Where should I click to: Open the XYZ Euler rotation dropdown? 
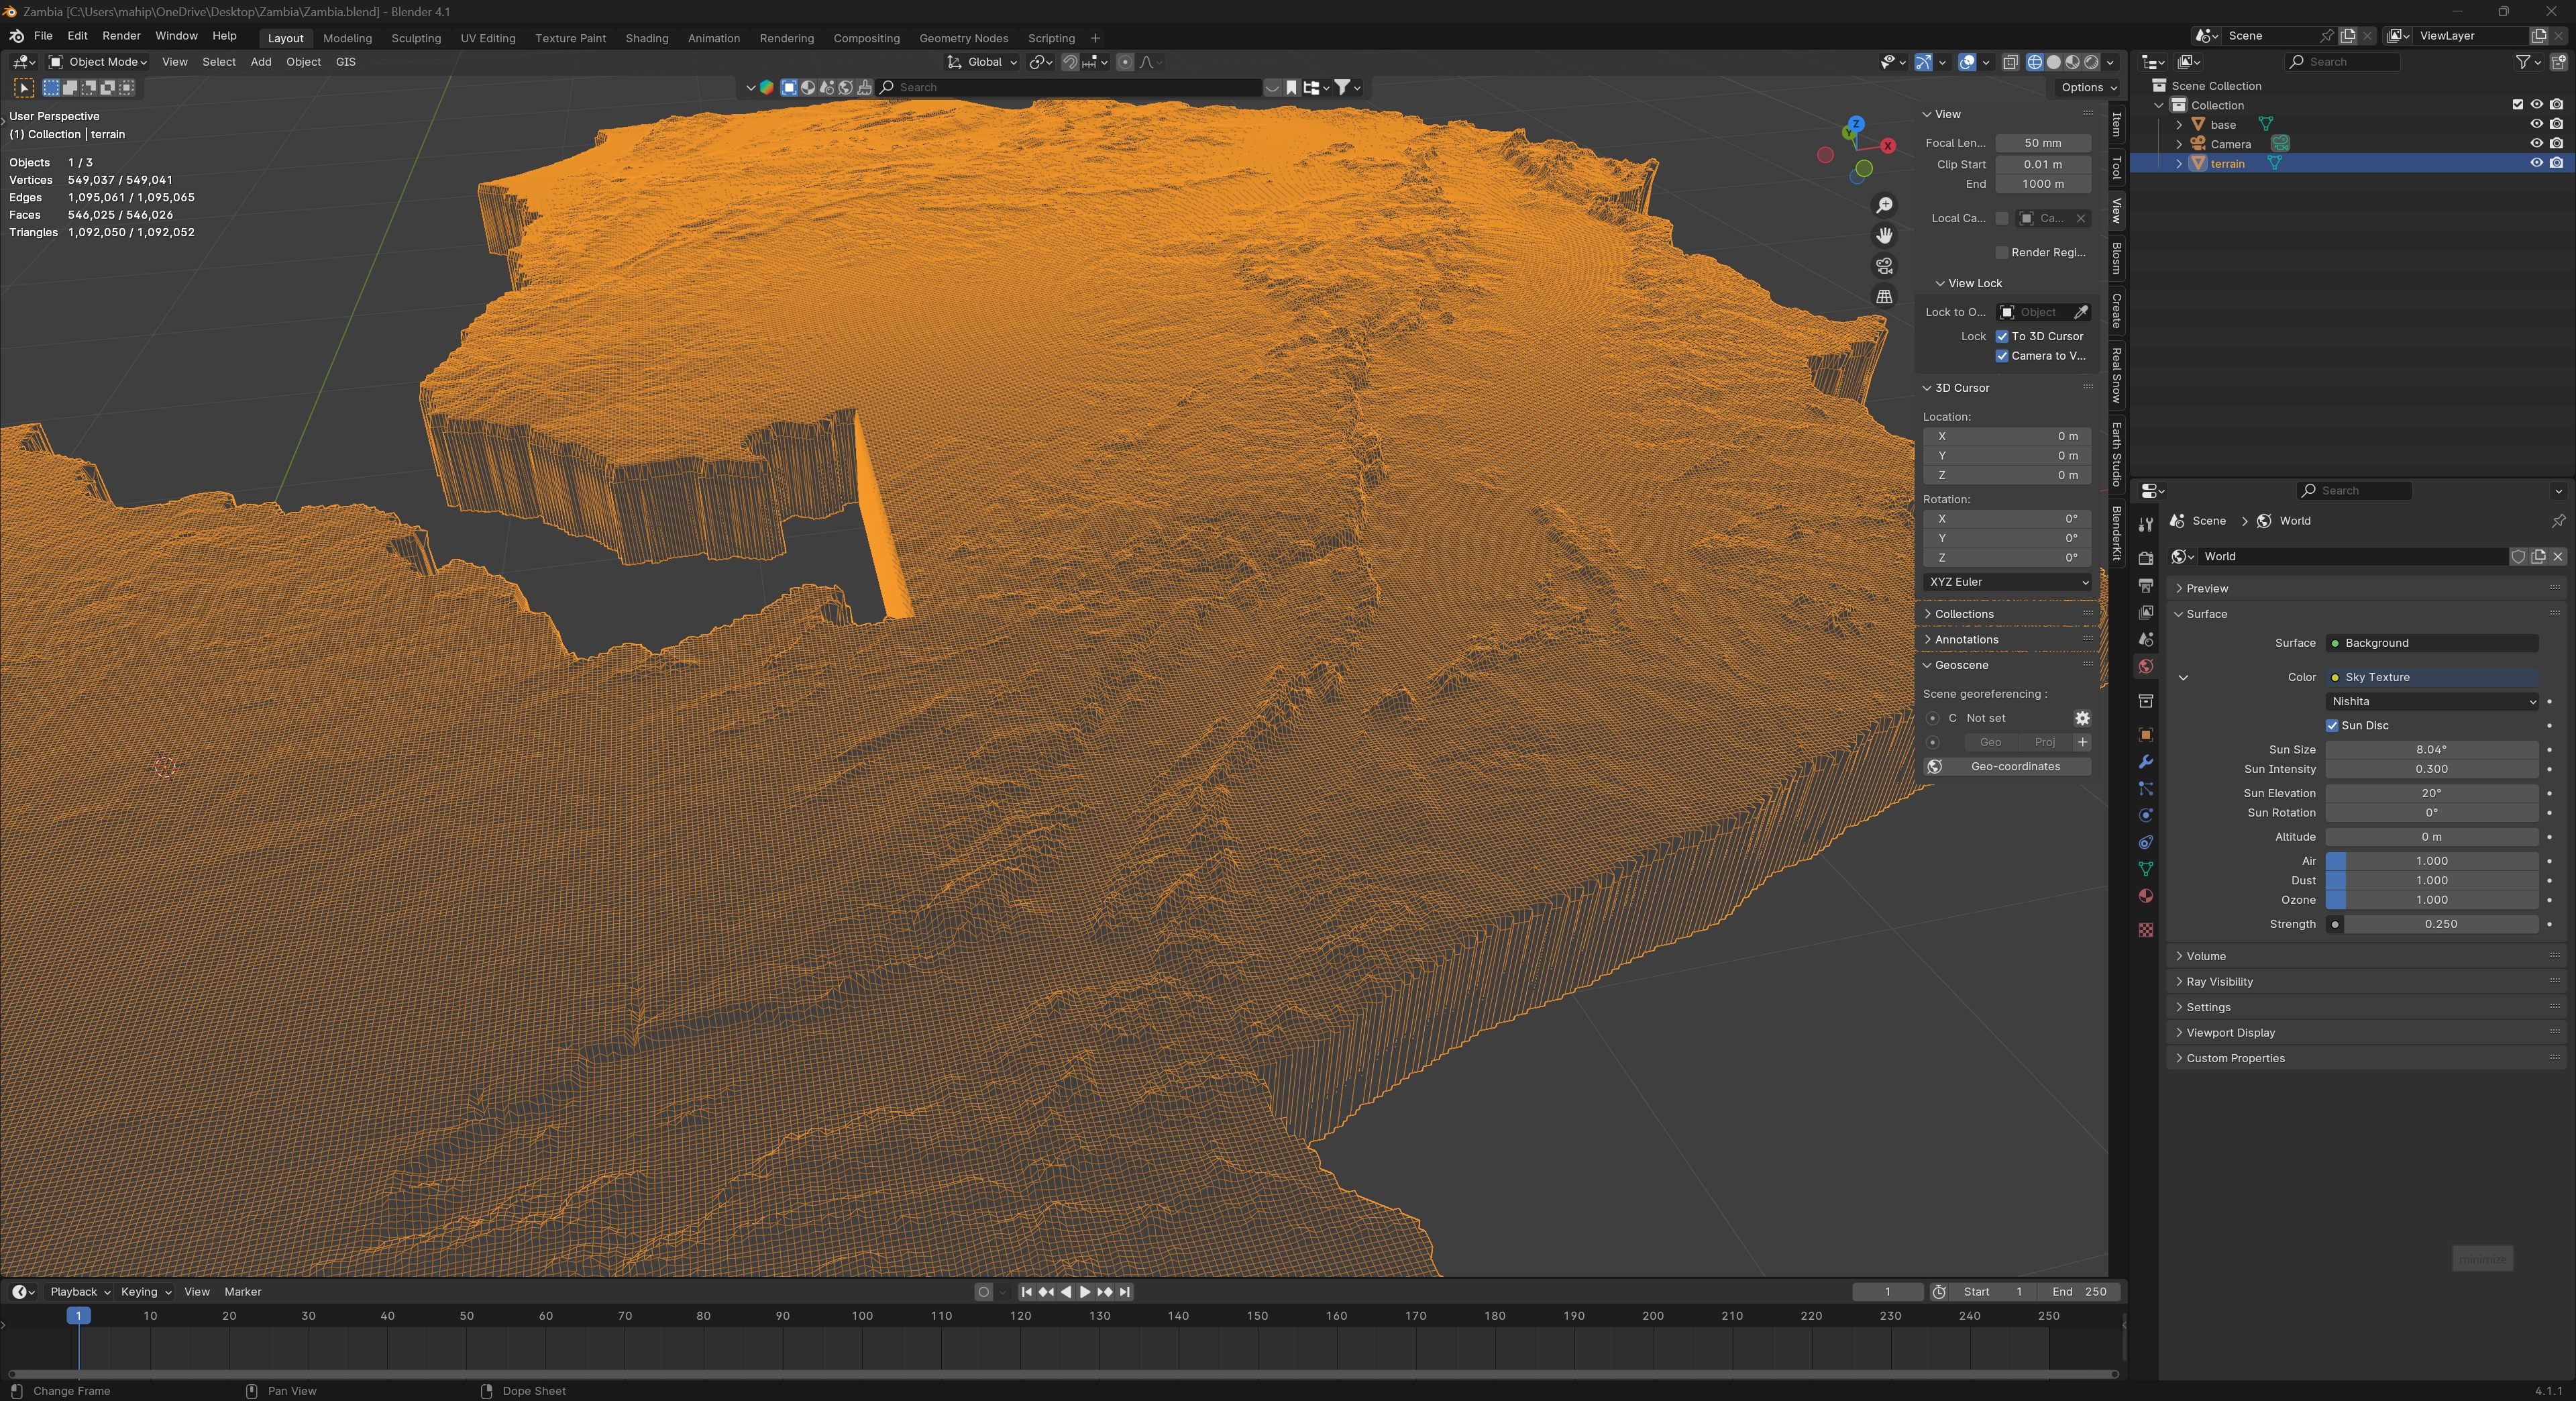click(x=2007, y=581)
